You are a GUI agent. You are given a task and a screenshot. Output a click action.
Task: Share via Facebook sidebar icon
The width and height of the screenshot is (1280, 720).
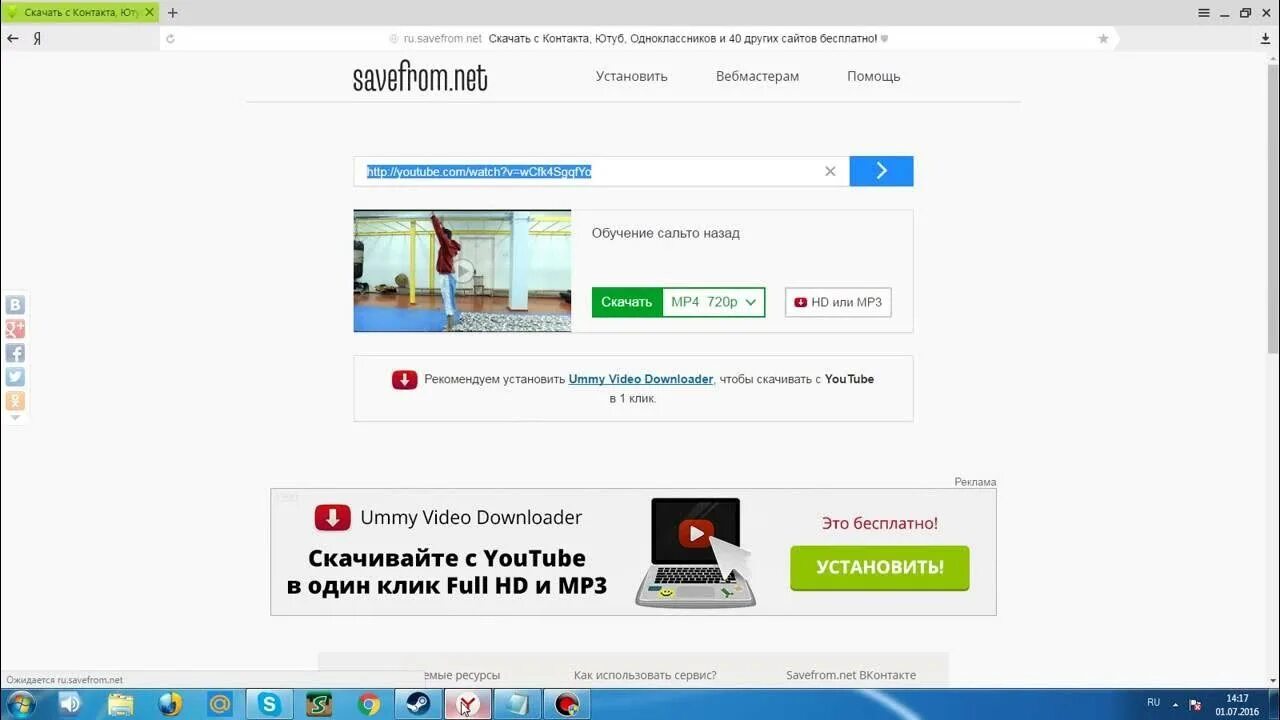coord(15,353)
